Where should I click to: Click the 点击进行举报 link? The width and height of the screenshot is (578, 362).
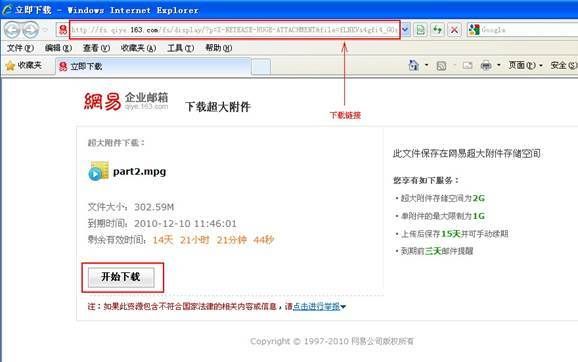tap(316, 306)
